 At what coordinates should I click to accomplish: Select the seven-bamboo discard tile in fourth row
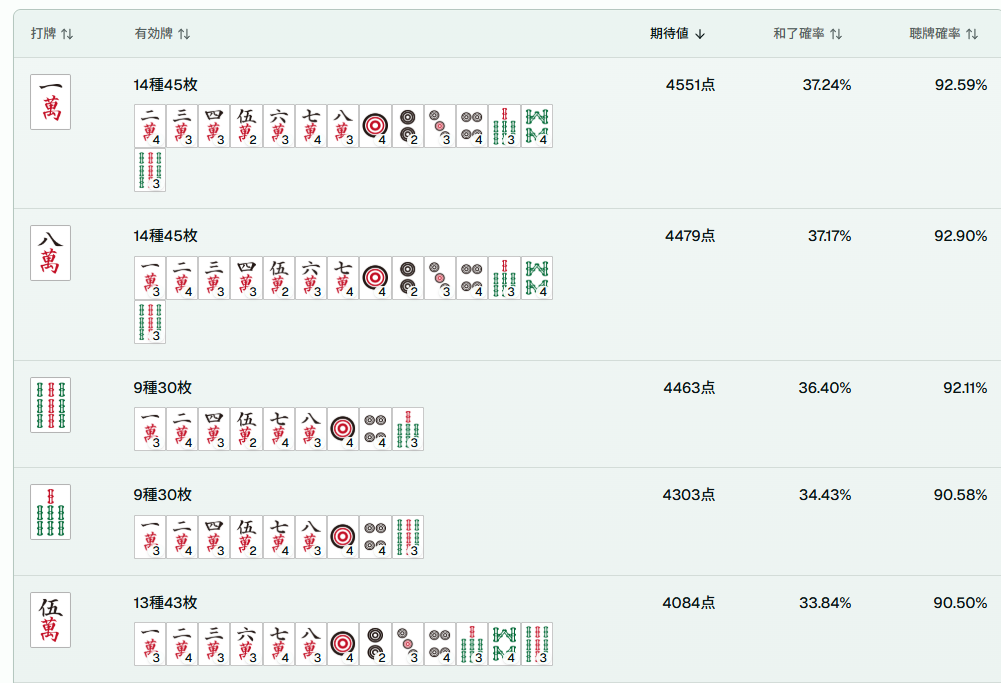click(50, 512)
